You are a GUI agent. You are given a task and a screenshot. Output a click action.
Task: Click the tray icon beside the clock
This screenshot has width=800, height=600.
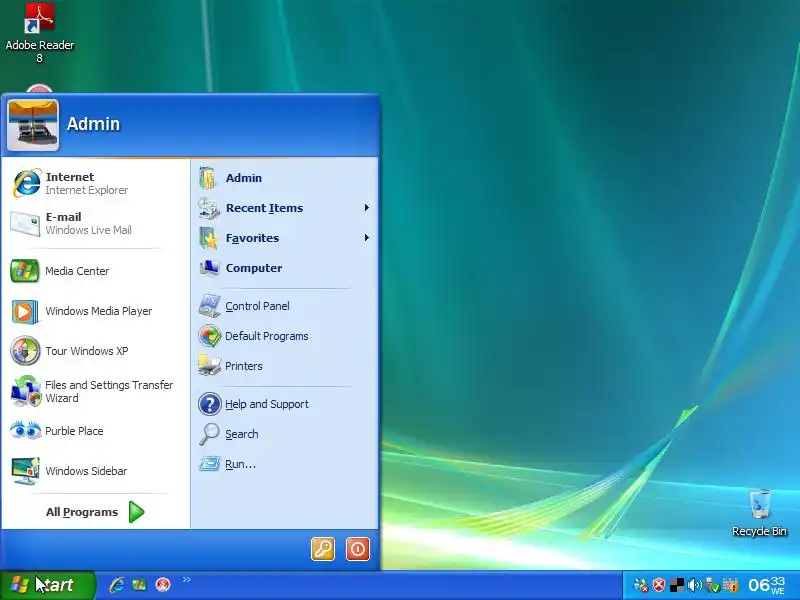(731, 585)
